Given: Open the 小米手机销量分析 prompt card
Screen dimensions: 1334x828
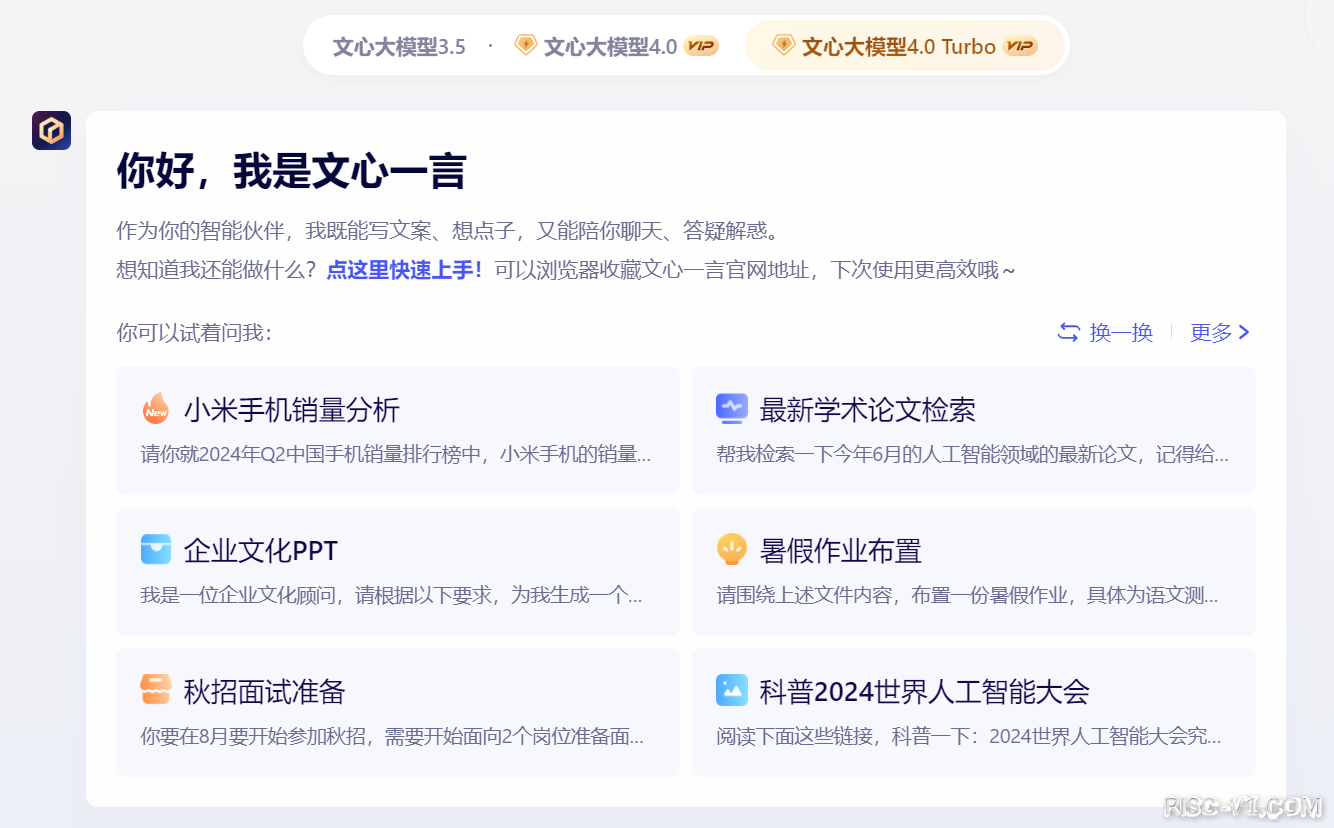Looking at the screenshot, I should click(398, 430).
